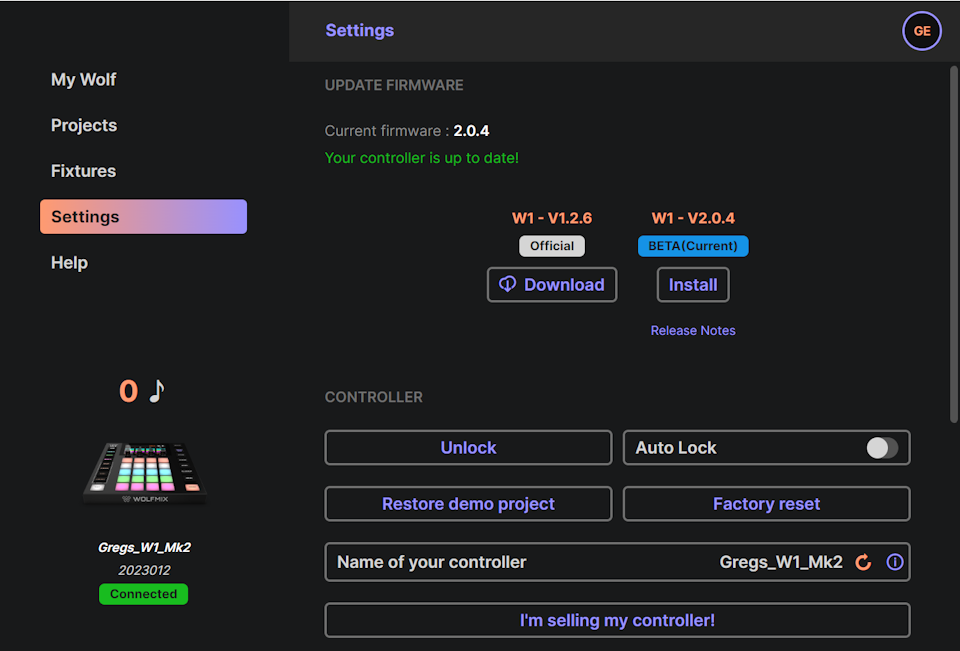Click the green Connected status badge

coord(143,594)
